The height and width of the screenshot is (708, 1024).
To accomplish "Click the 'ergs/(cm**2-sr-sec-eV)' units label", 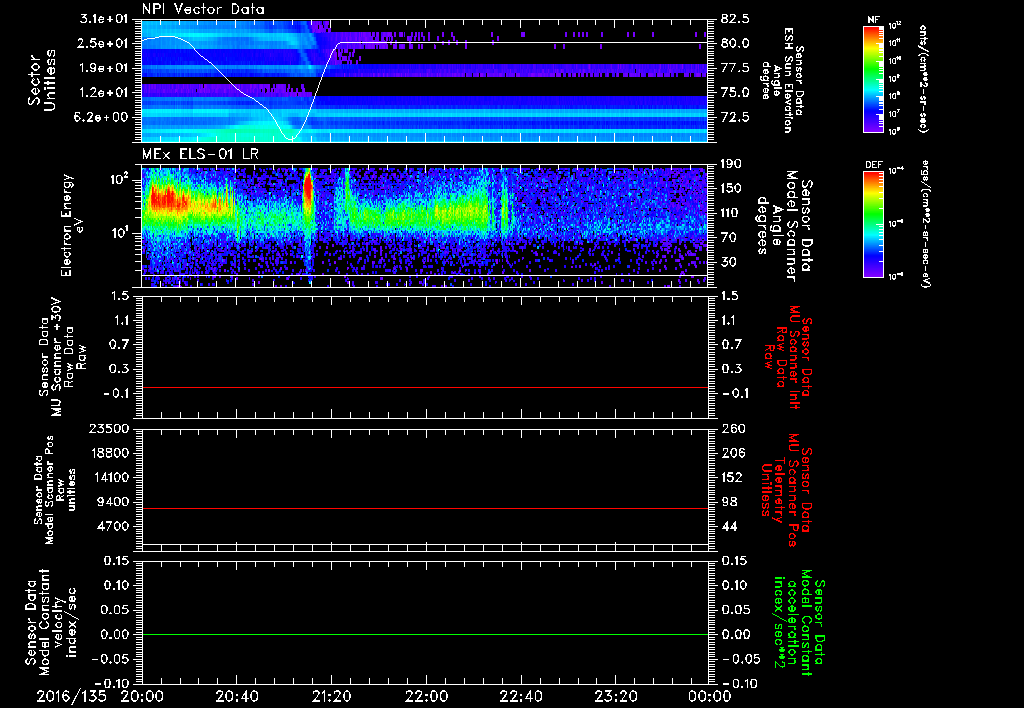I will 925,224.
